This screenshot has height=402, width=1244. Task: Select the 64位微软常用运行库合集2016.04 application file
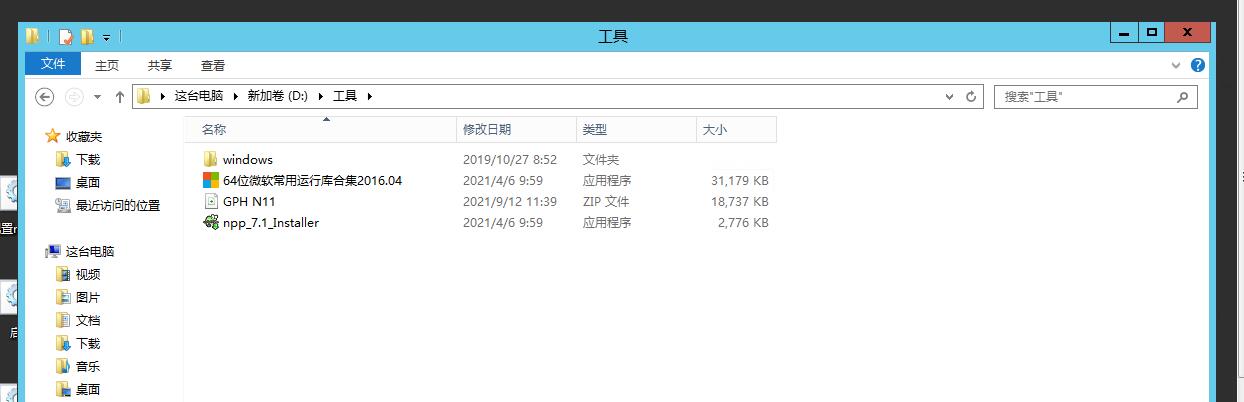click(311, 181)
